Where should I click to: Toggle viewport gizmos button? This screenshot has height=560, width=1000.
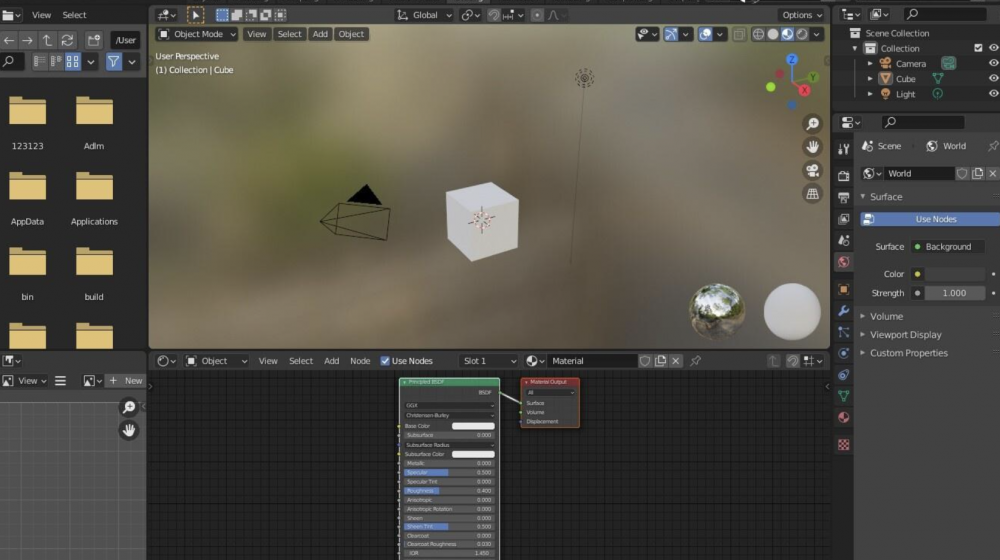coord(671,34)
